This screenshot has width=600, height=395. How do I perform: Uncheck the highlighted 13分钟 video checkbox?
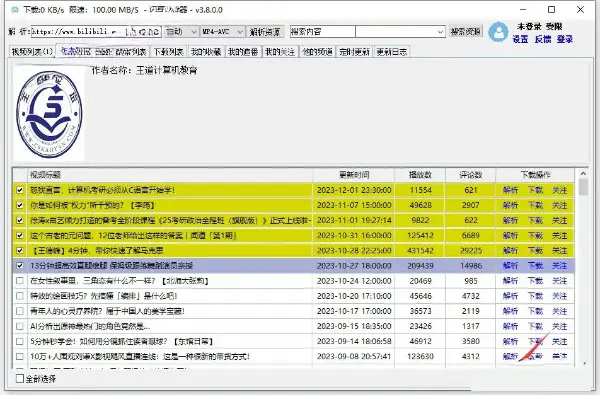(x=20, y=266)
